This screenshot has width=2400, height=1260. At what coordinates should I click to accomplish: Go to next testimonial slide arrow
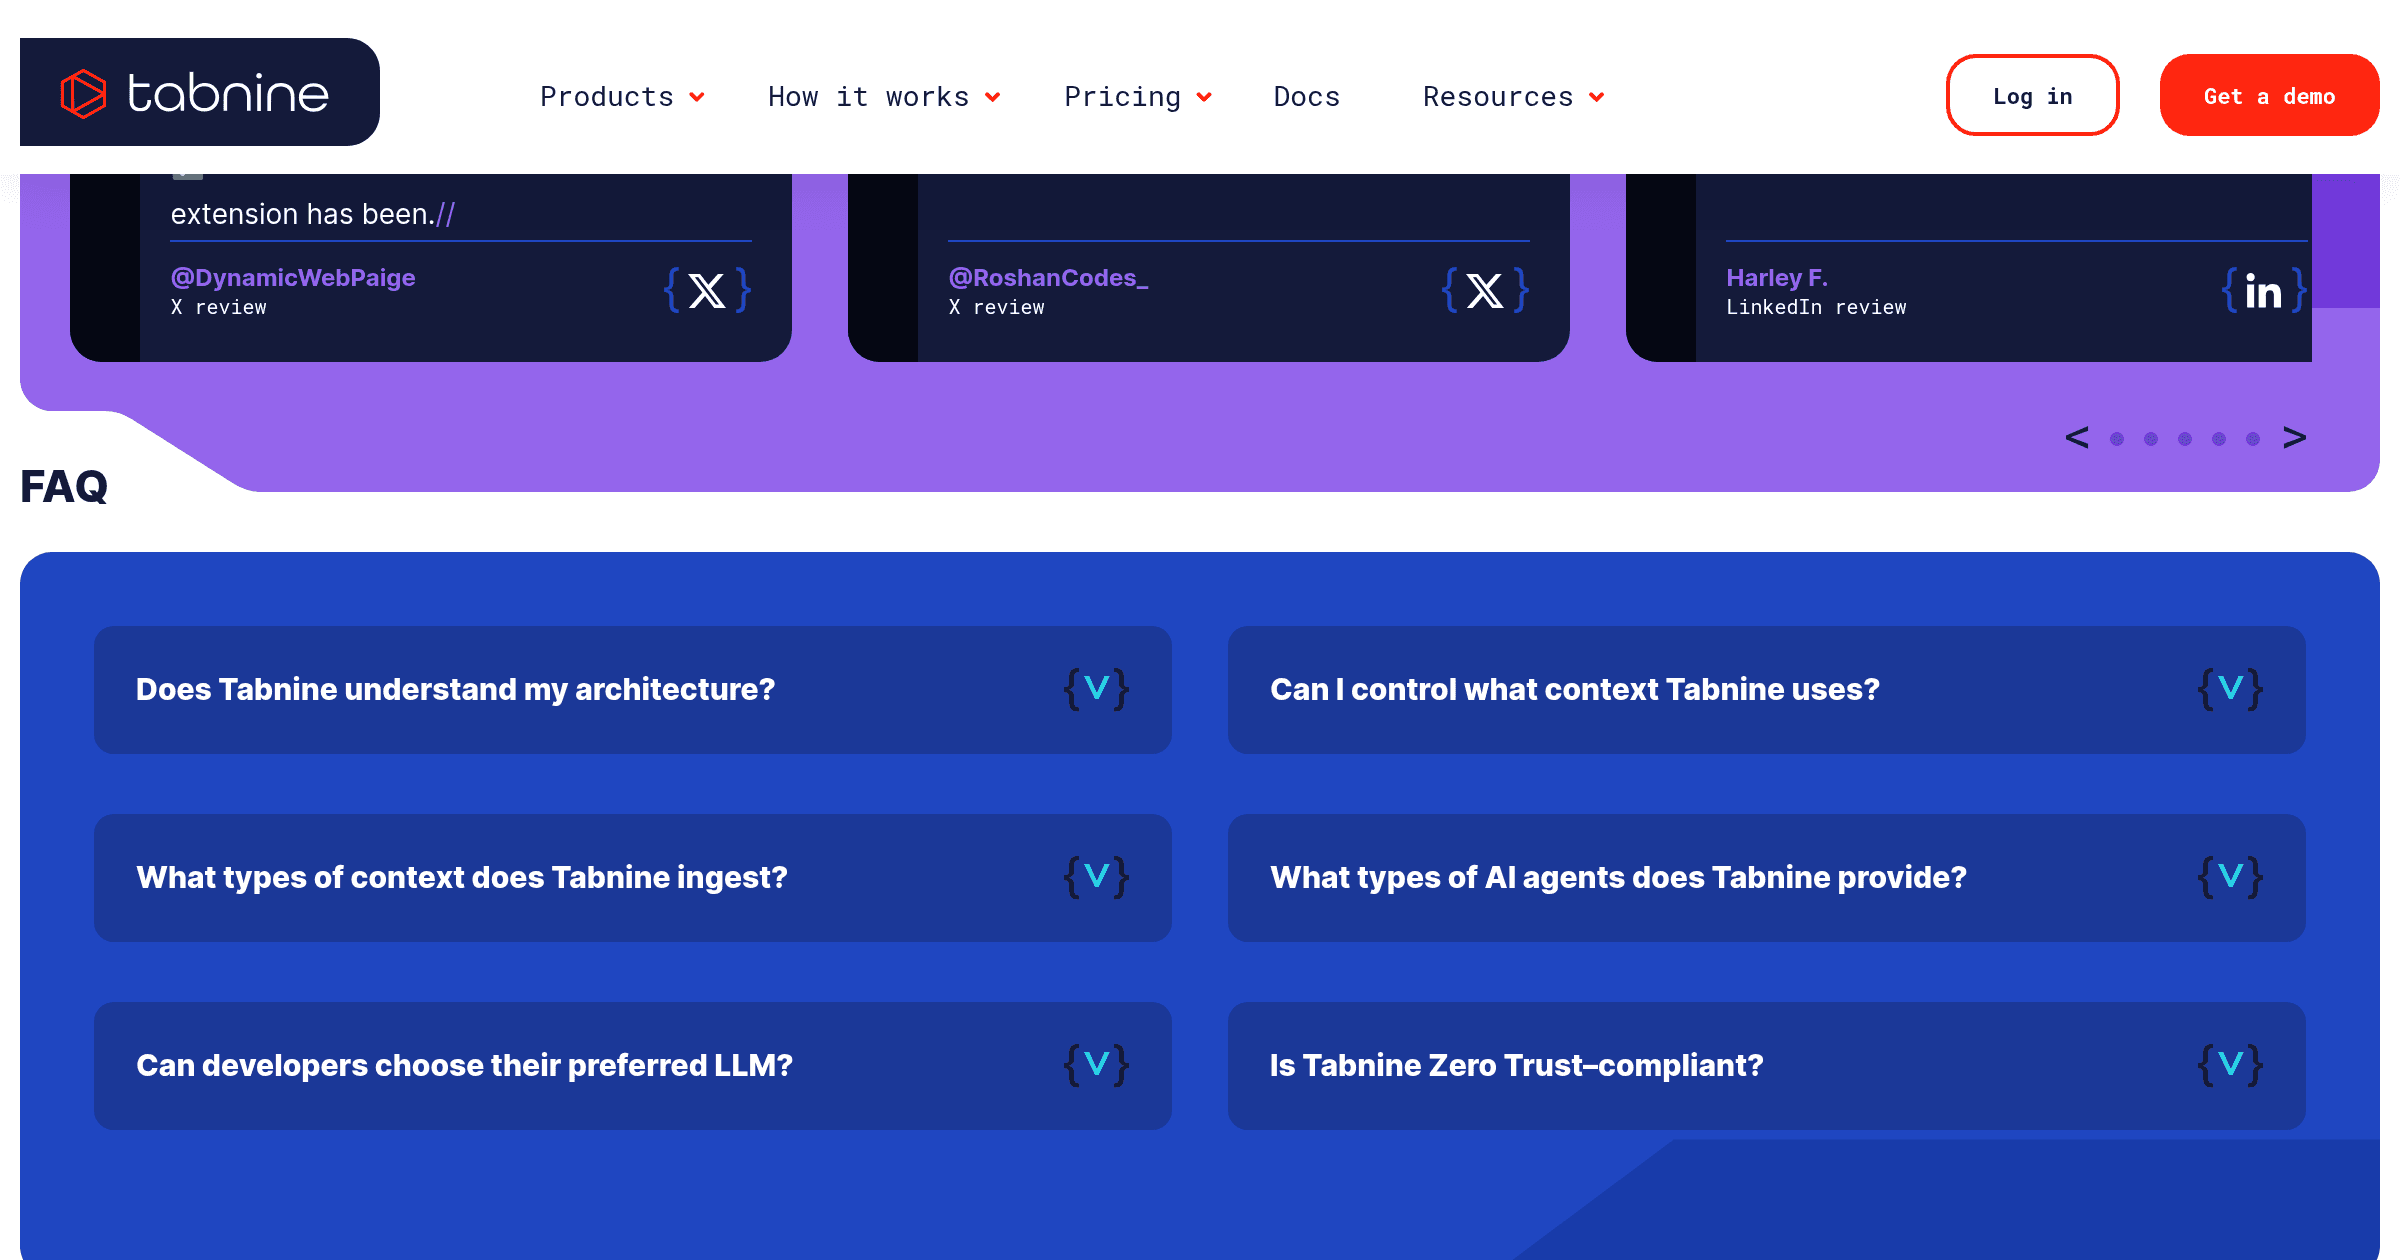(2295, 438)
